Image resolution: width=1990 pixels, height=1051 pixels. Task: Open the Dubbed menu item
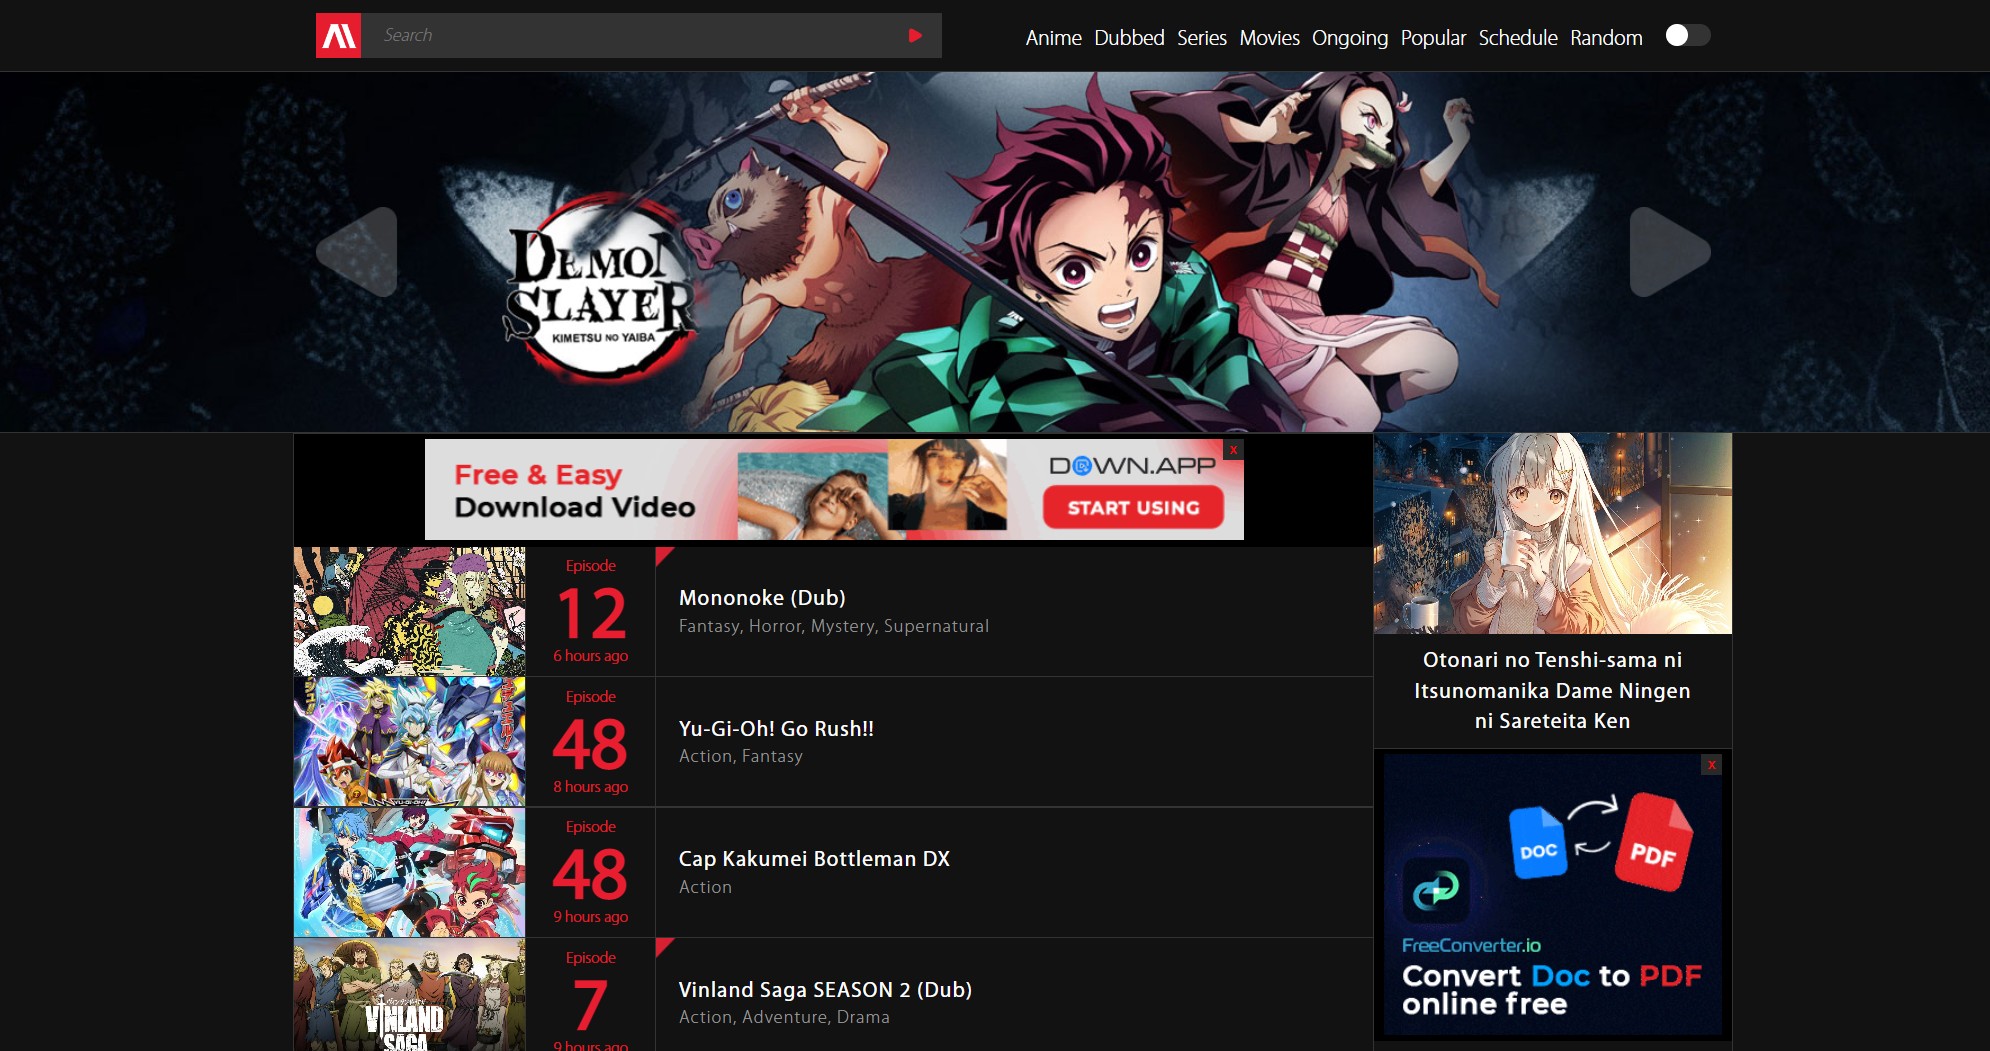click(x=1129, y=38)
